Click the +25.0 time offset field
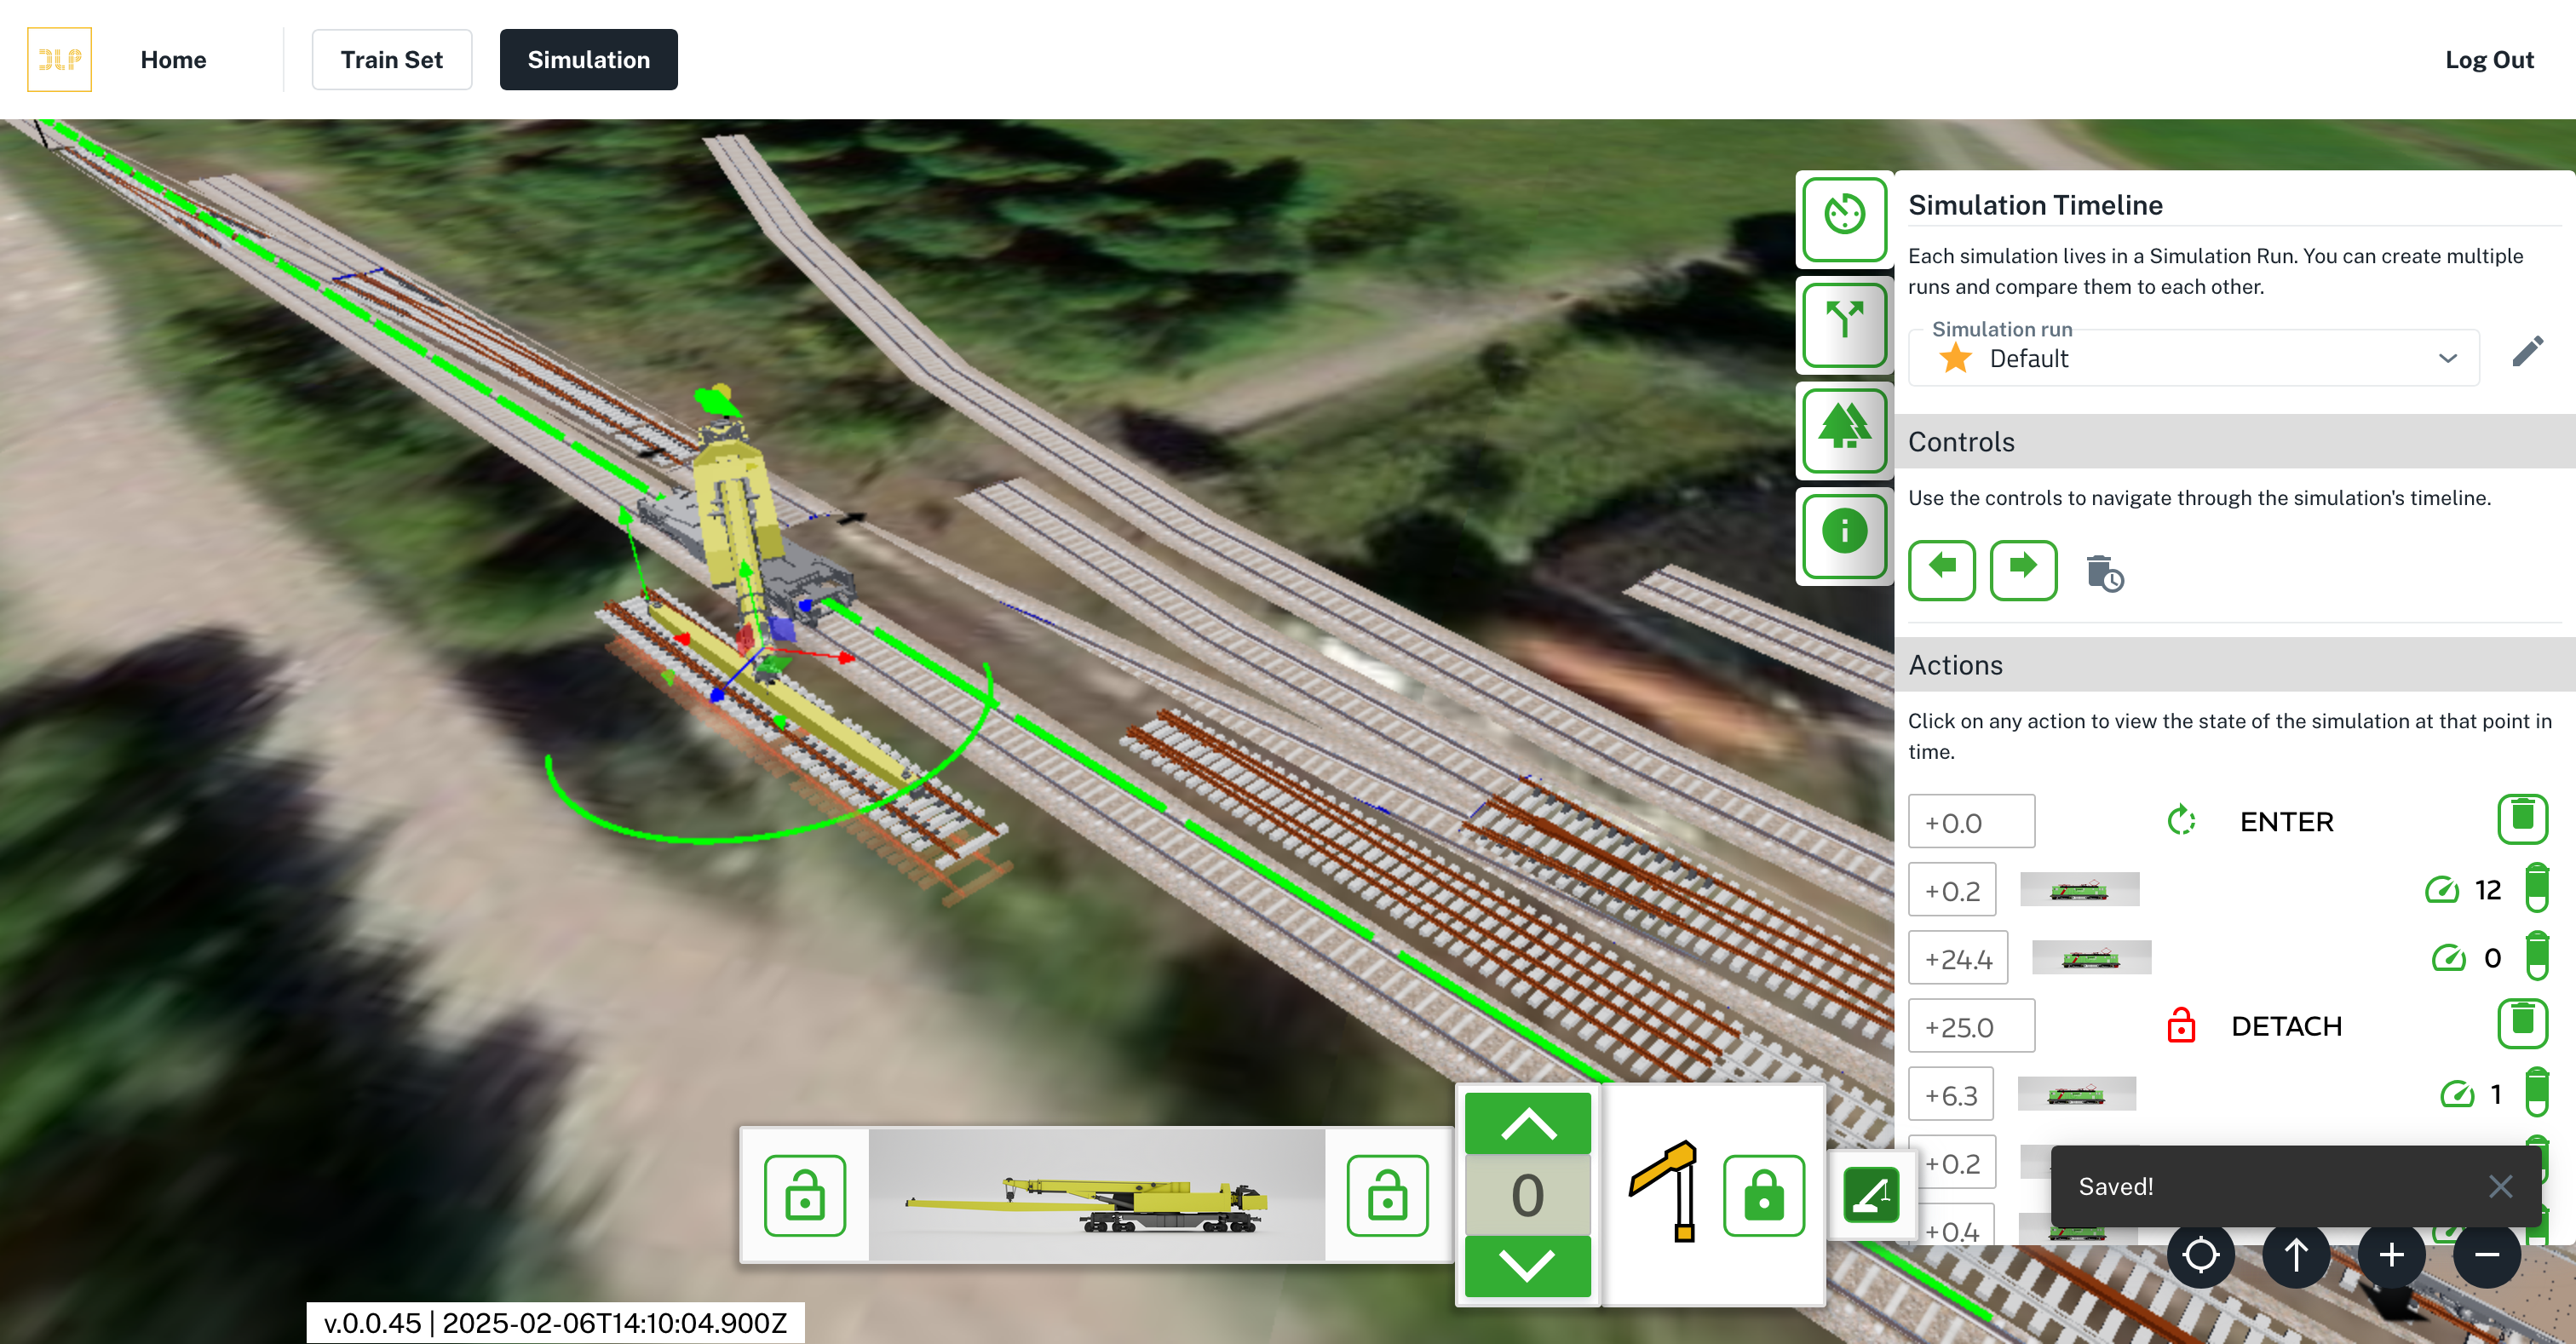2576x1344 pixels. click(1970, 1025)
